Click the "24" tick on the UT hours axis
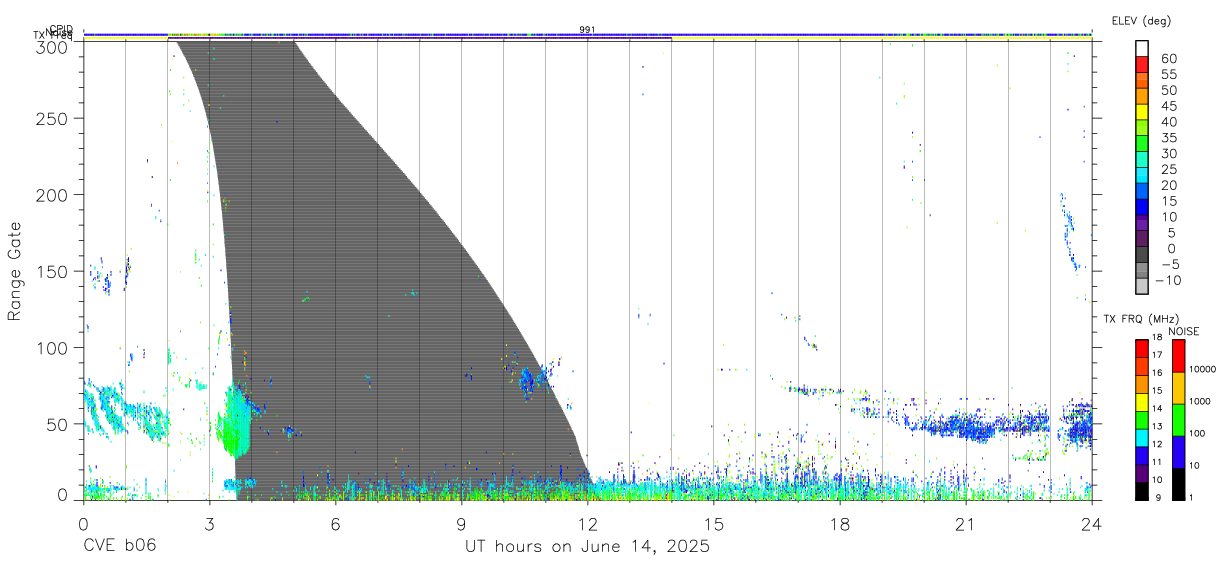This screenshot has width=1228, height=567. (1091, 523)
